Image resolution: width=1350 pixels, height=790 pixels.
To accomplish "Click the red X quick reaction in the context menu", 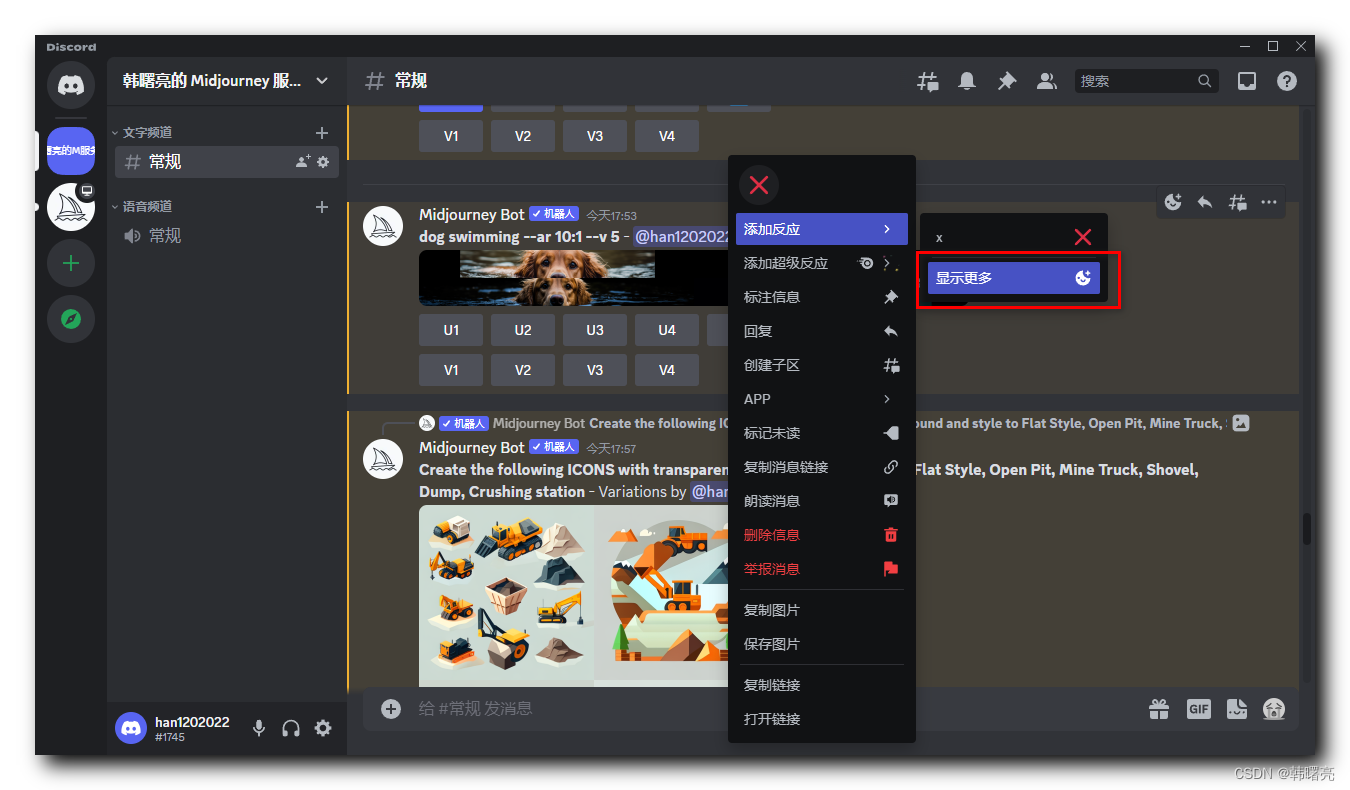I will tap(759, 184).
